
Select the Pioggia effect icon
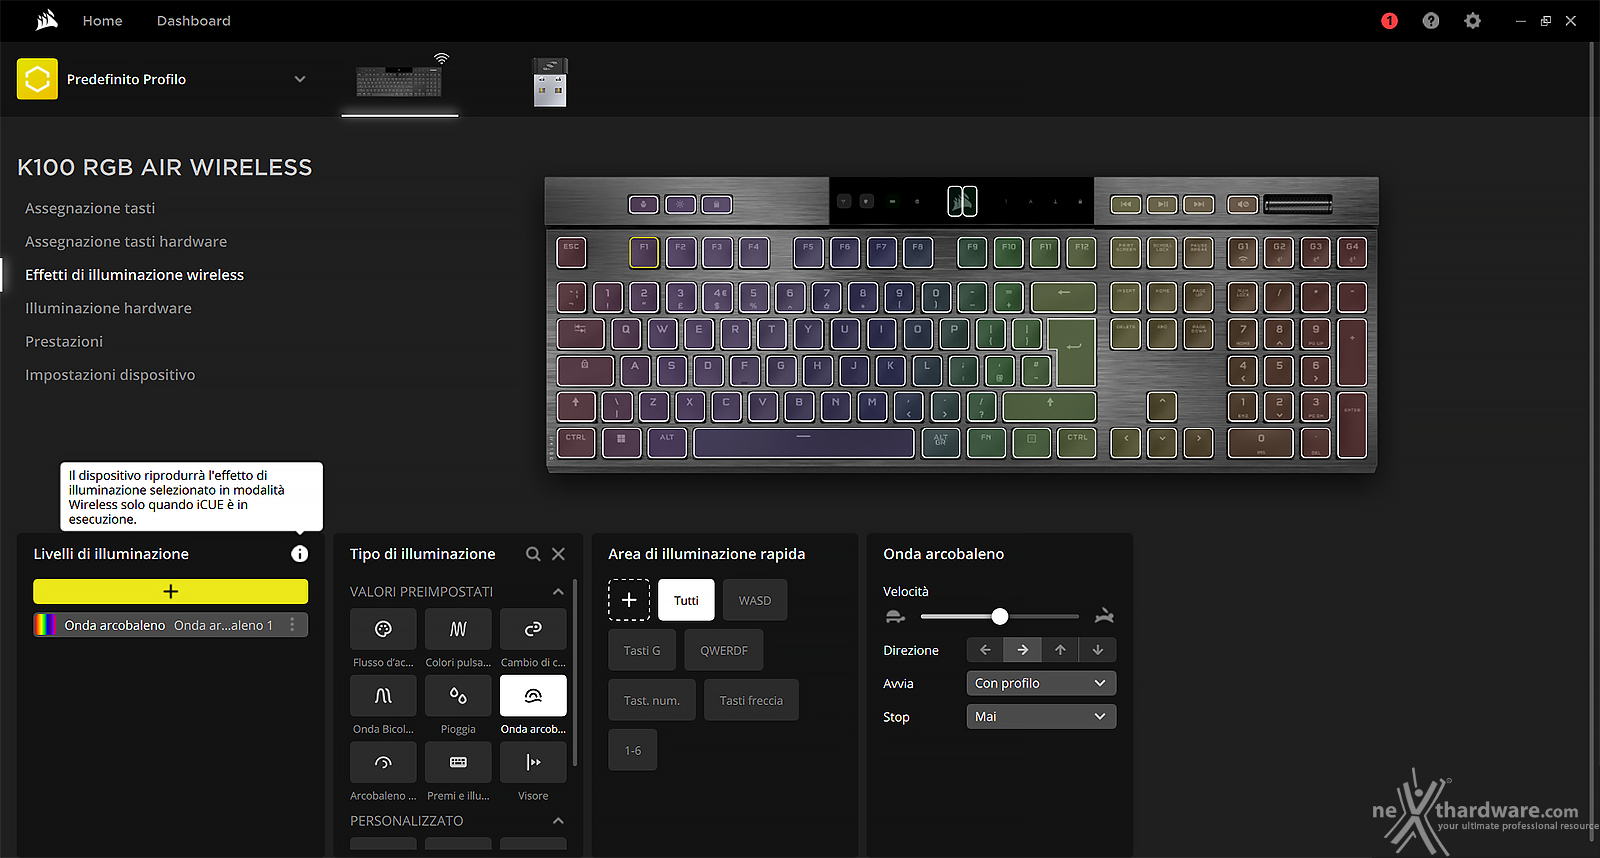click(x=458, y=696)
